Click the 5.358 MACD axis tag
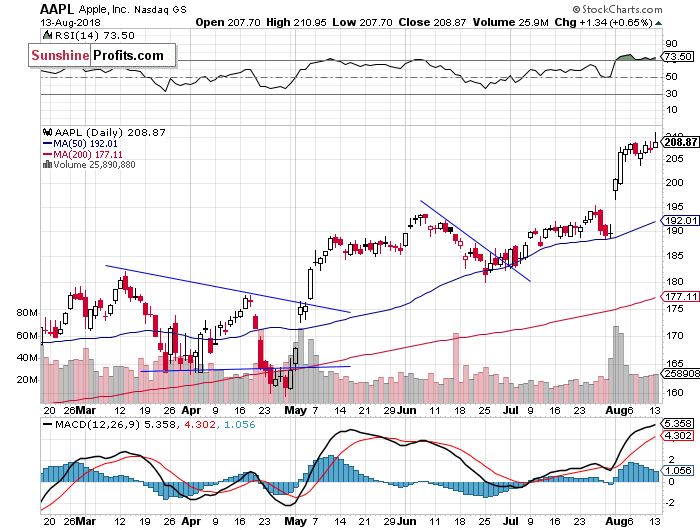700x530 pixels. (x=678, y=423)
